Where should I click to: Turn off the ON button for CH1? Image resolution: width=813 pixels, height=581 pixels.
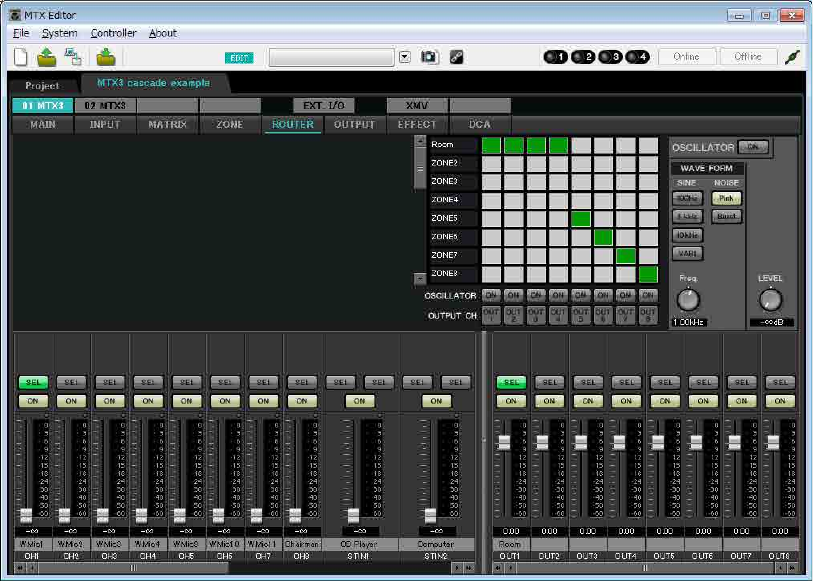[x=31, y=401]
